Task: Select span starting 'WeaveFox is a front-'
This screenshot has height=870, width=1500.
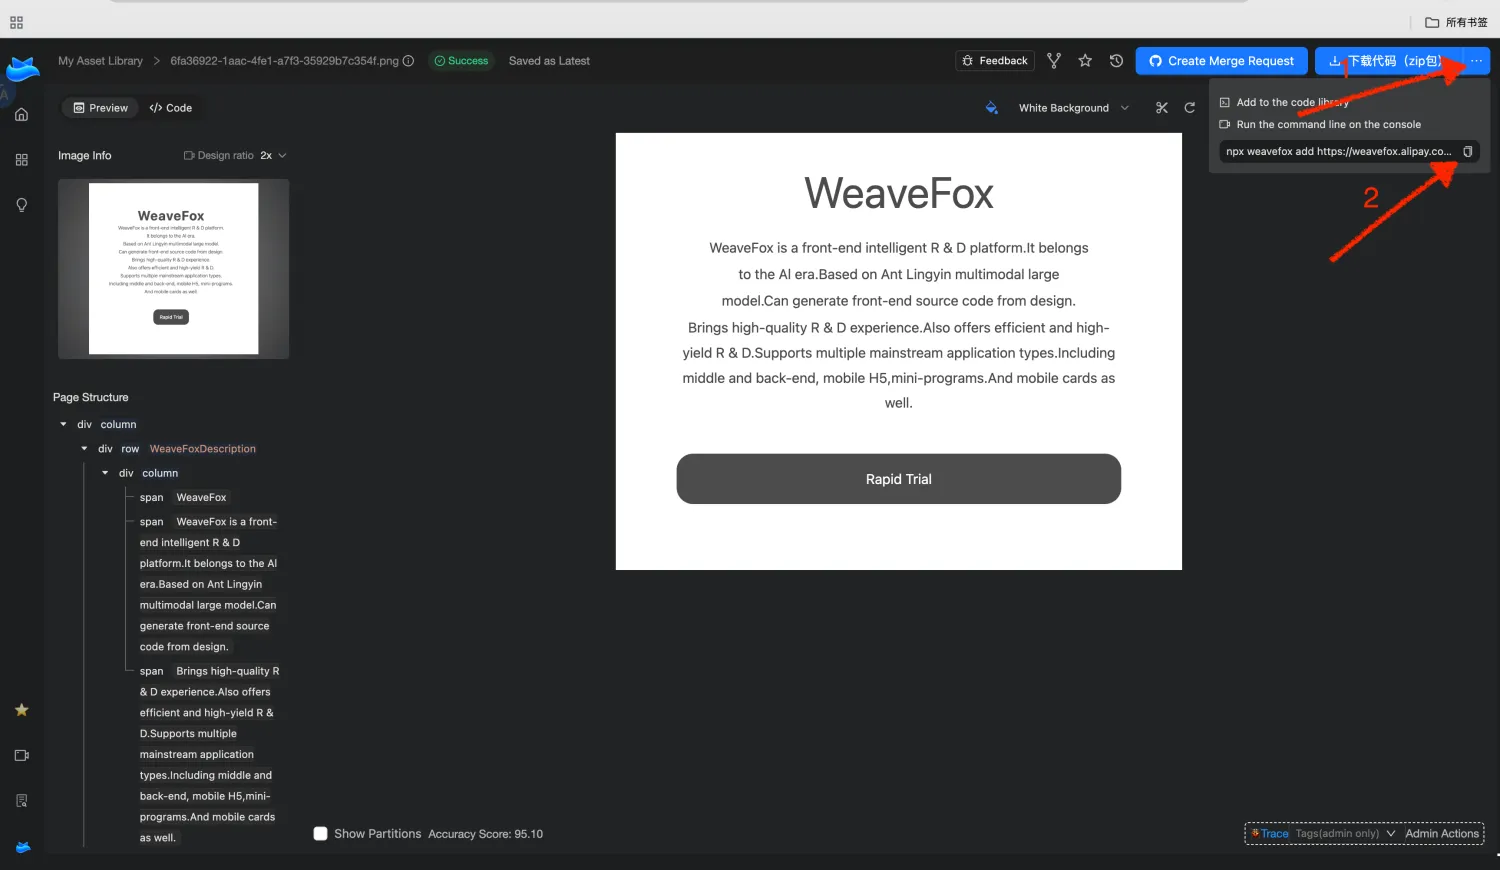Action: click(208, 584)
